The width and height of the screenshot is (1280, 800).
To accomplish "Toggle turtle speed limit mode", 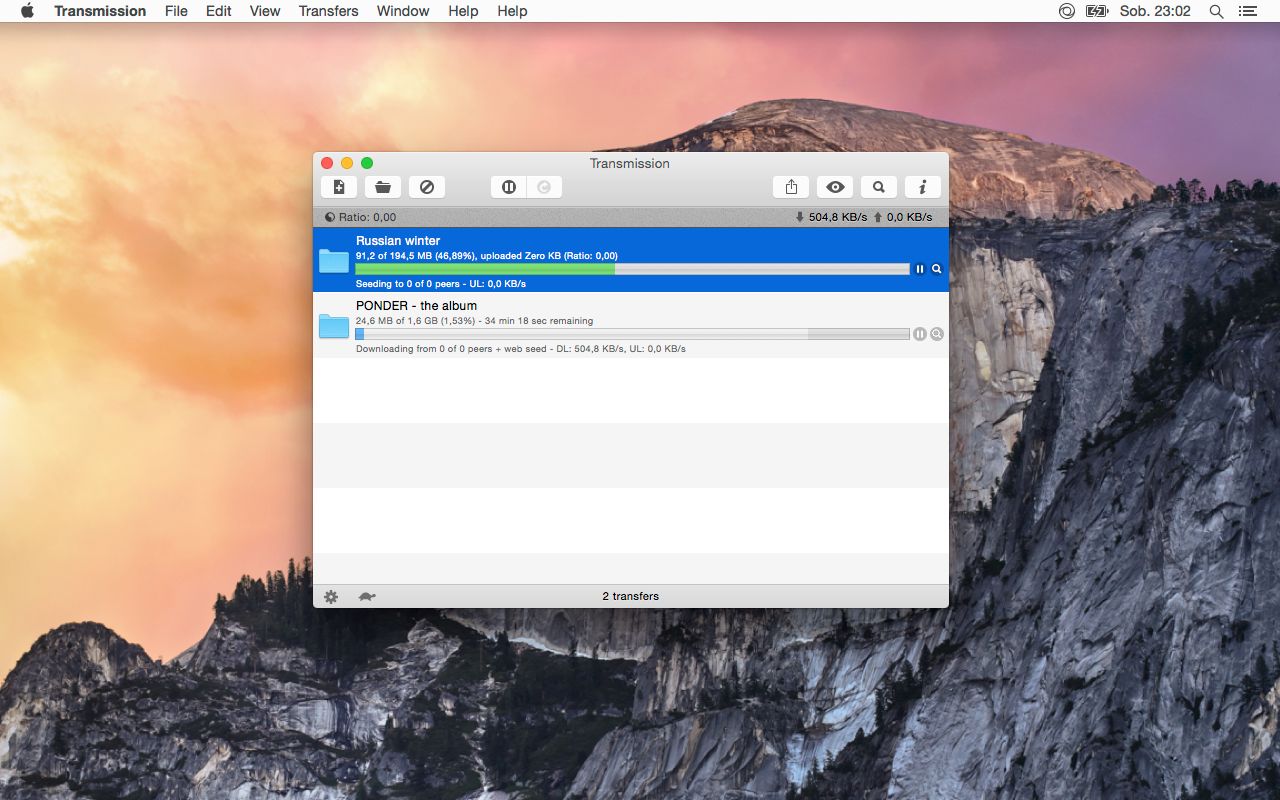I will pyautogui.click(x=367, y=597).
